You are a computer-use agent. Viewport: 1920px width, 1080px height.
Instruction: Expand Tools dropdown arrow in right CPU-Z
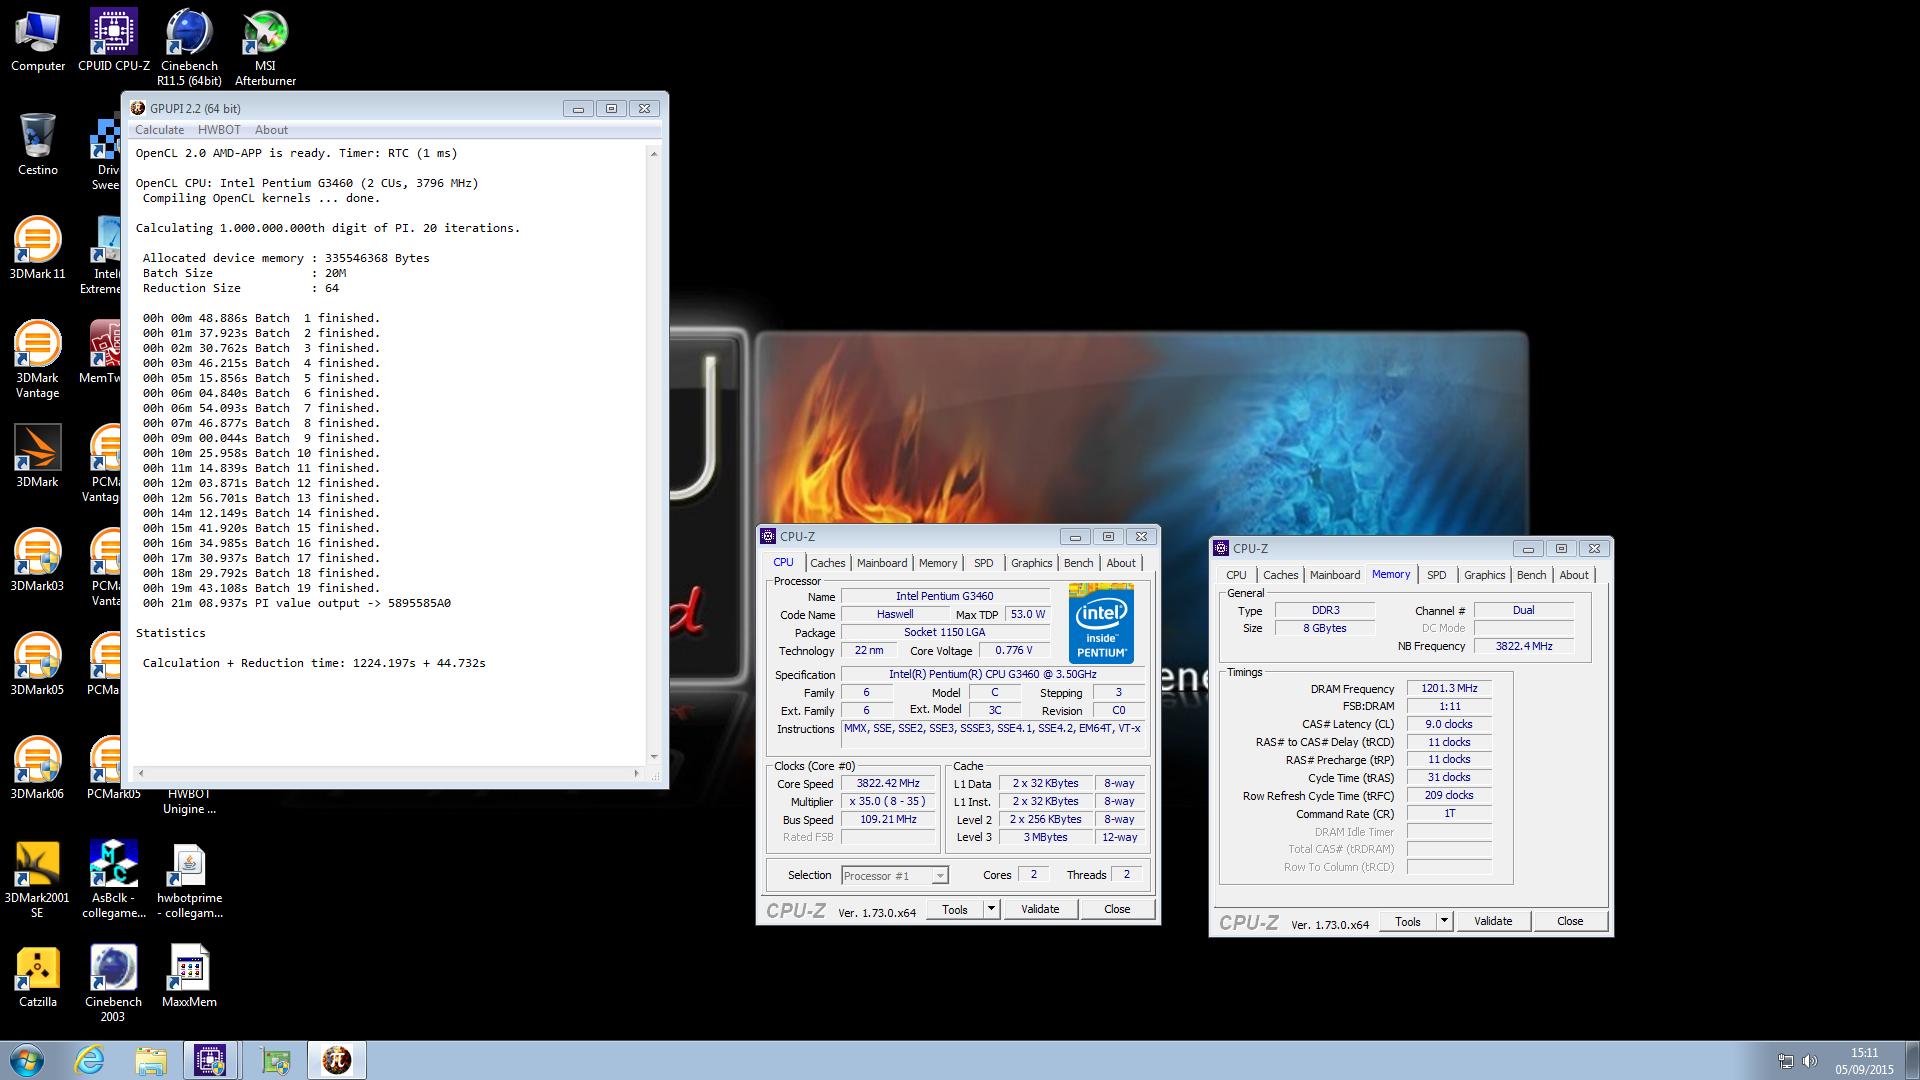(x=1444, y=921)
